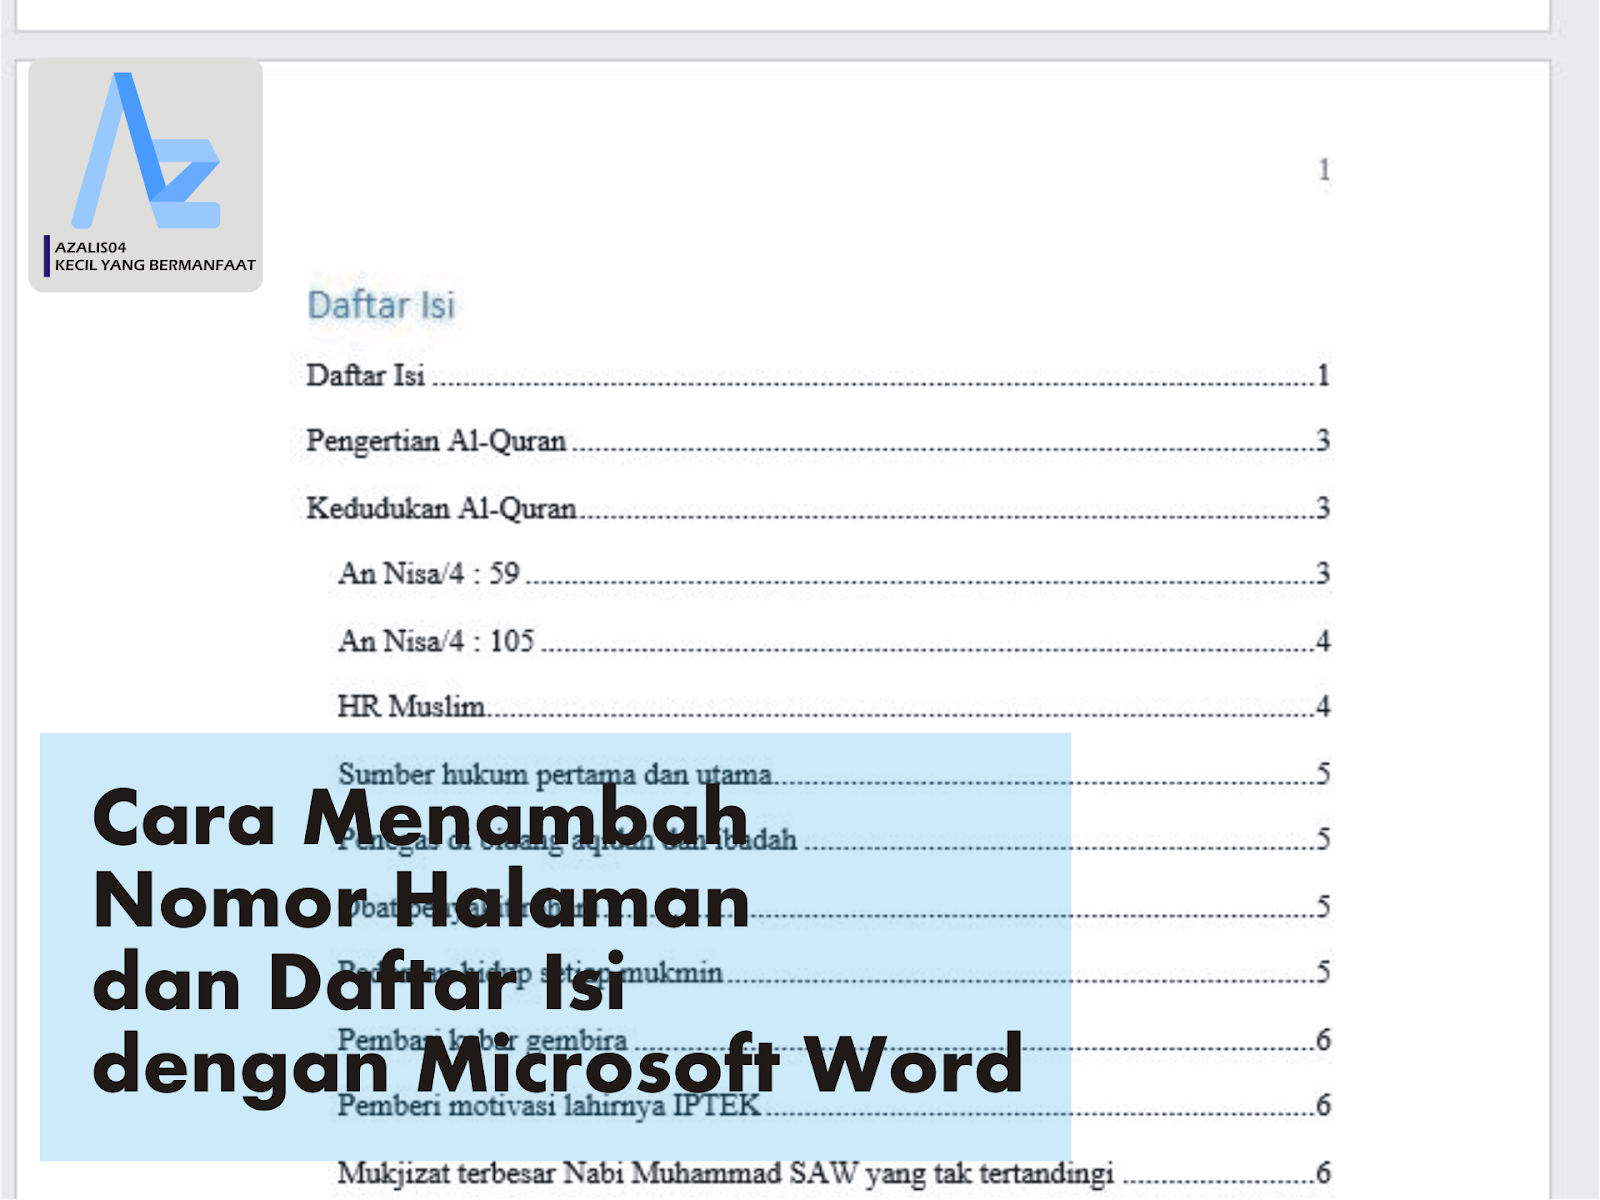Click the 'KECIL YANG BERMANFAAT' tagline

coord(155,266)
